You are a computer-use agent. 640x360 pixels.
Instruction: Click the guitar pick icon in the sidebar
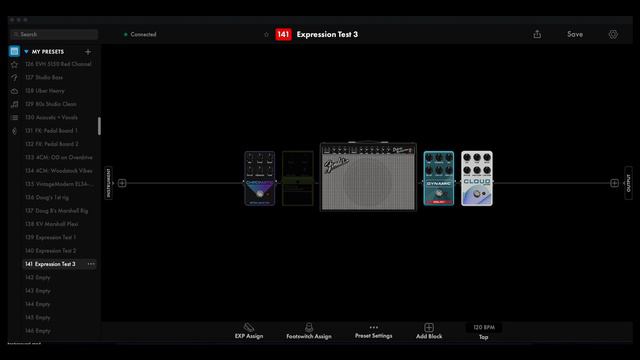[14, 131]
